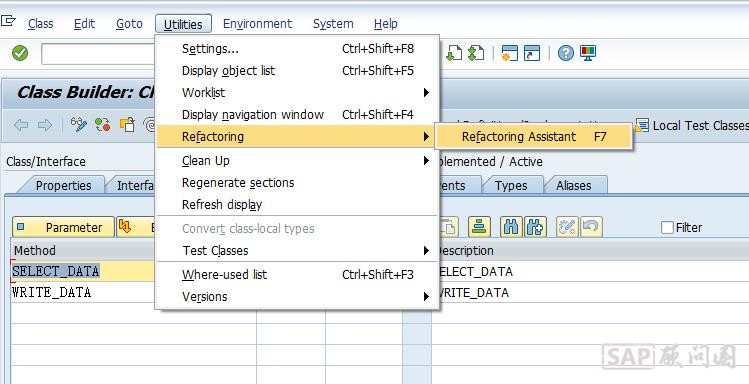The image size is (749, 384).
Task: Enable the Filter checkbox
Action: (x=667, y=227)
